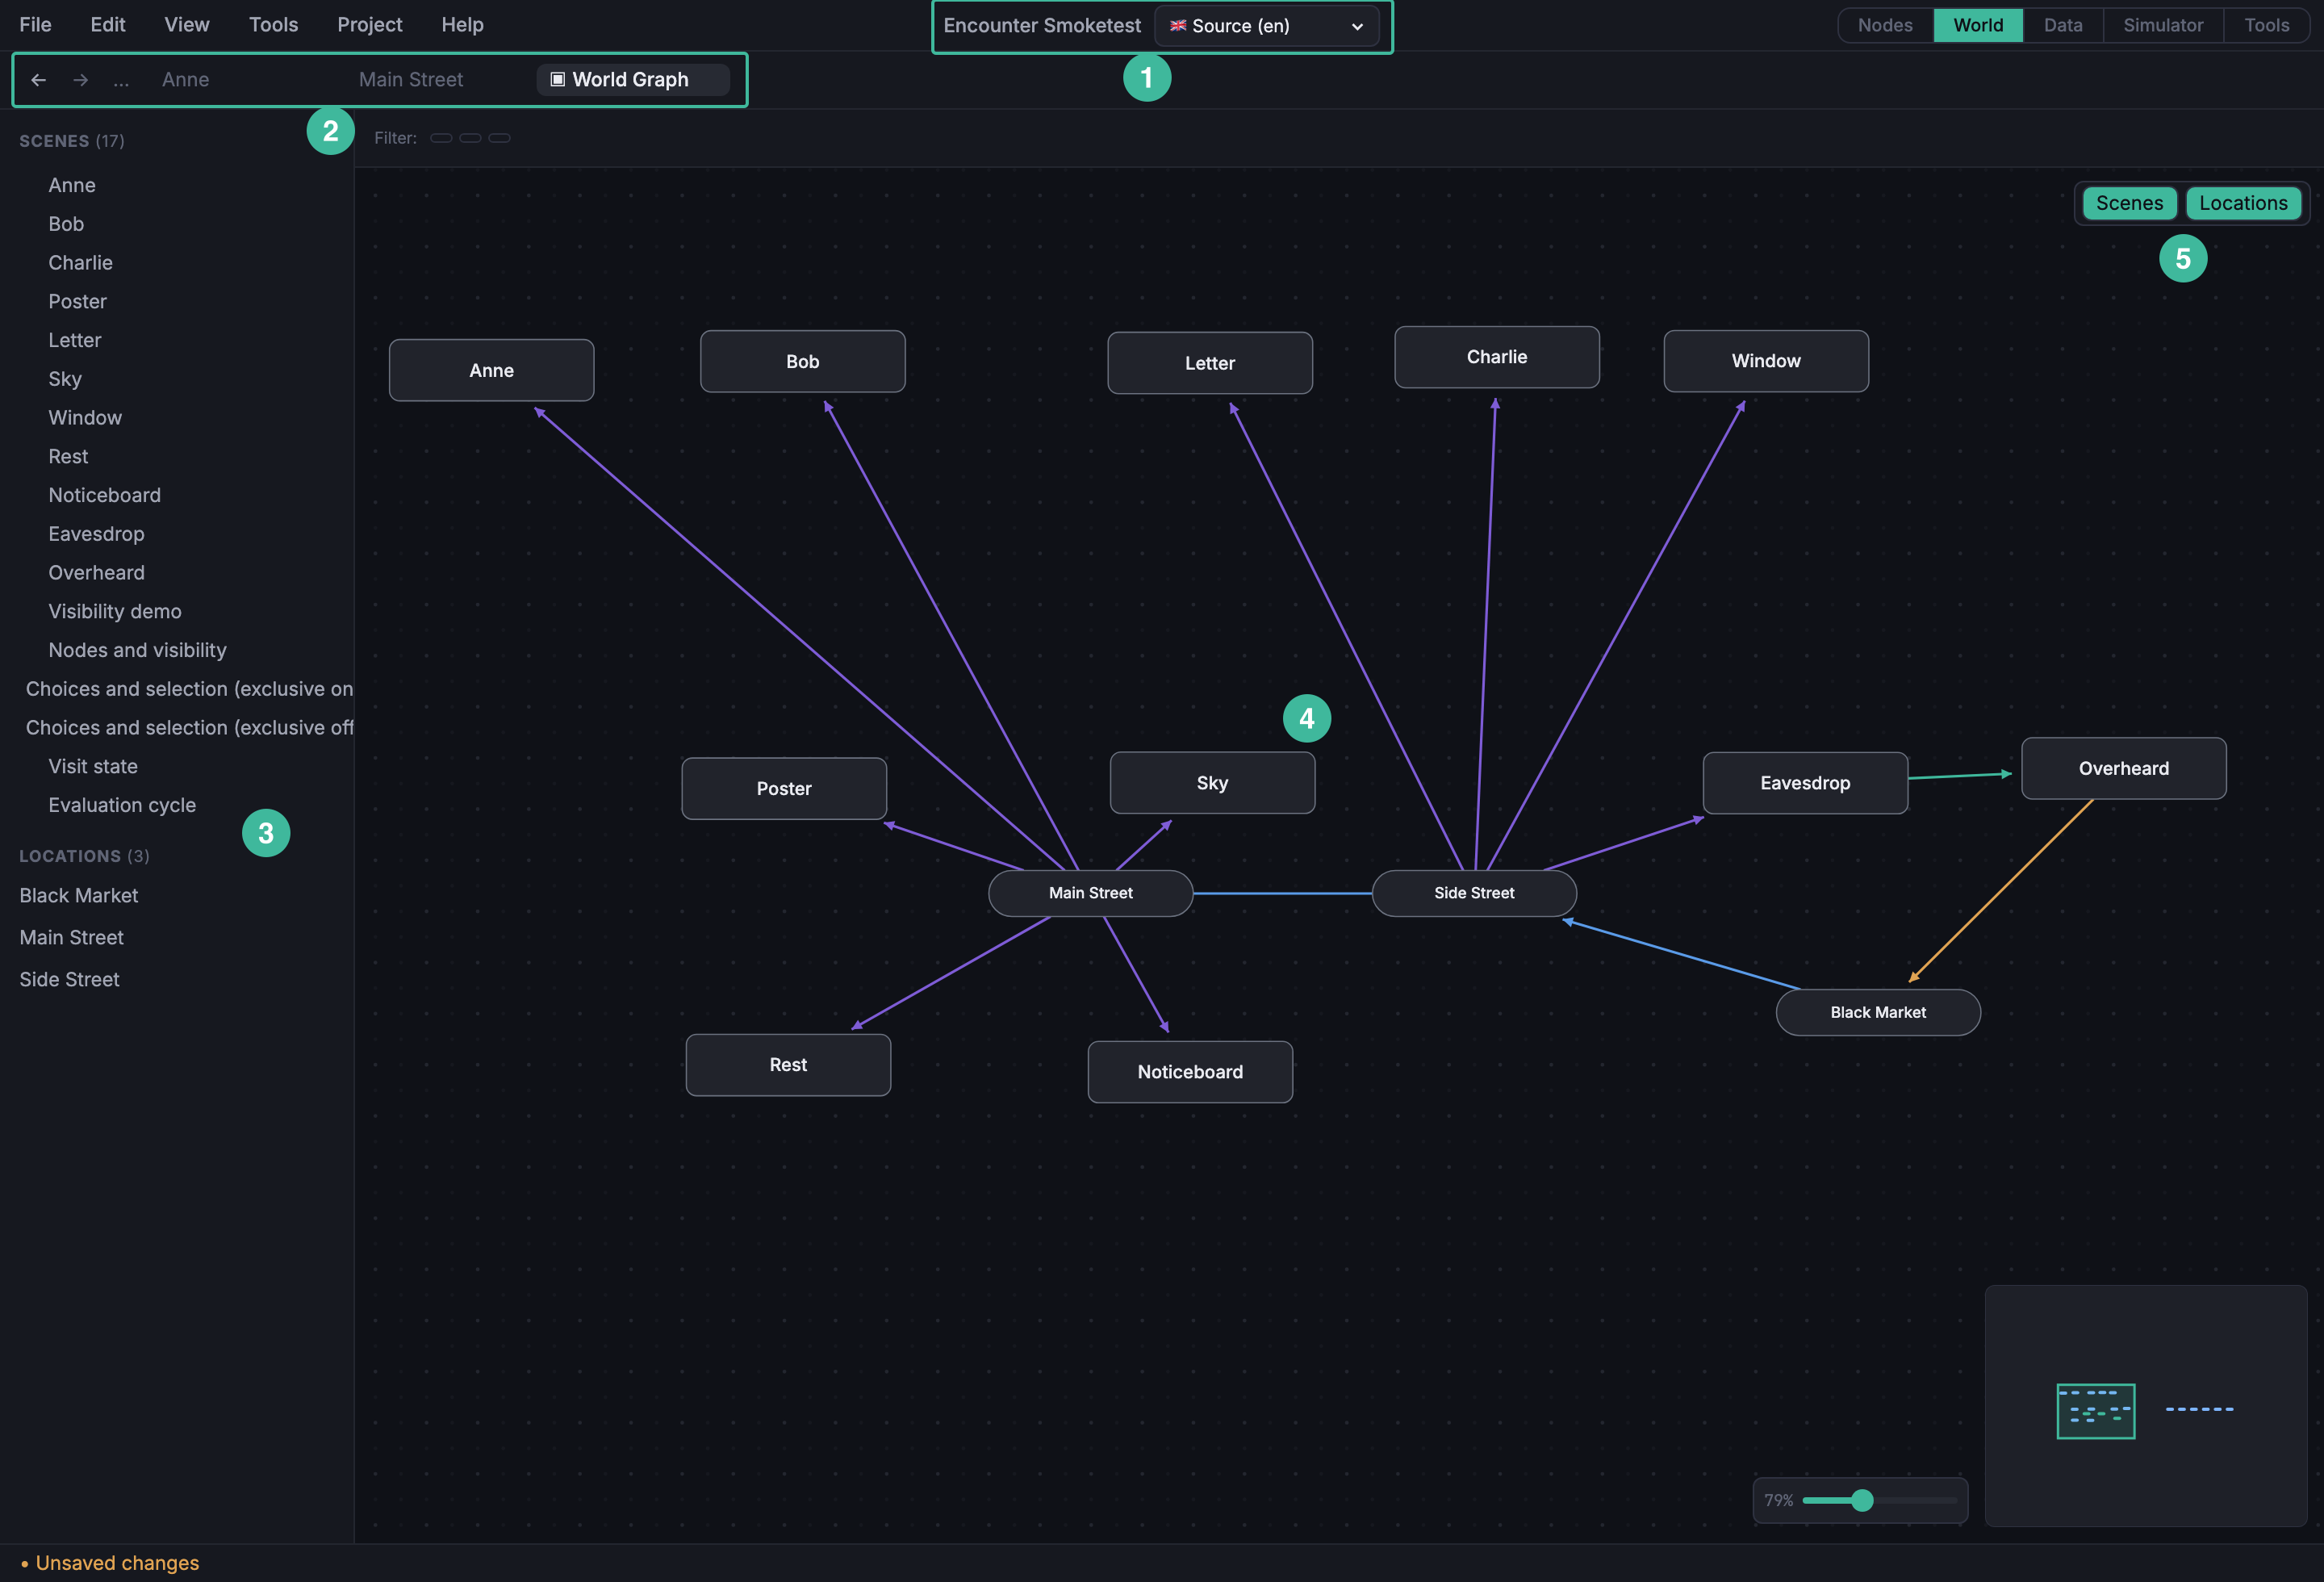Screen dimensions: 2324x1582
Task: Open the Source (en) language dropdown
Action: pyautogui.click(x=1266, y=26)
